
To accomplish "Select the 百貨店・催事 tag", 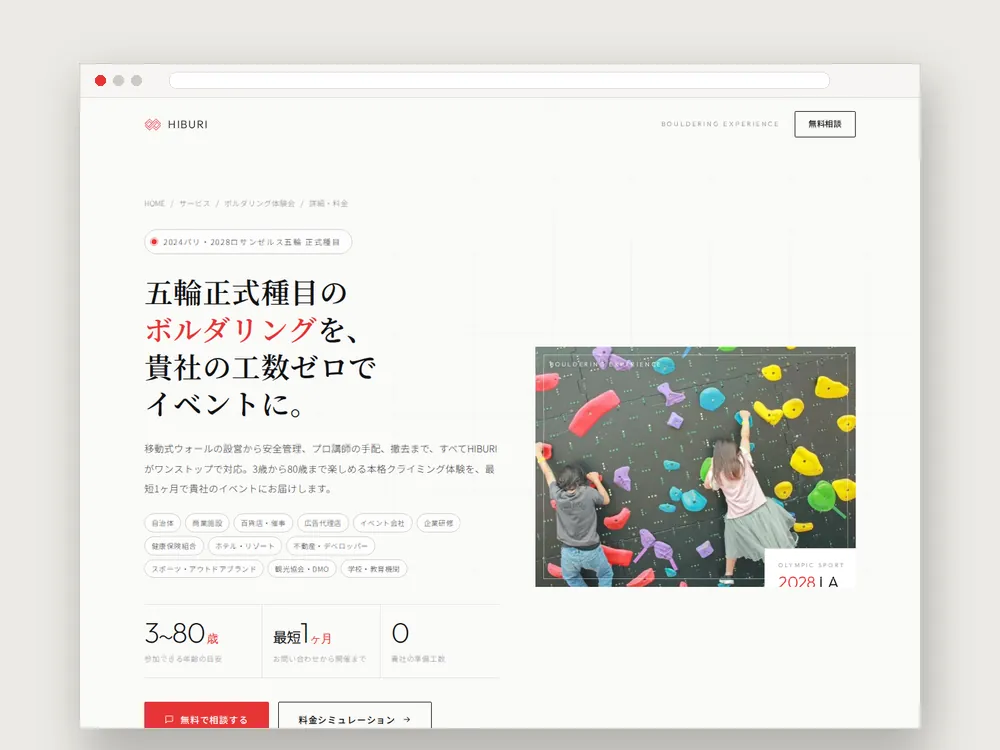I will click(x=263, y=523).
